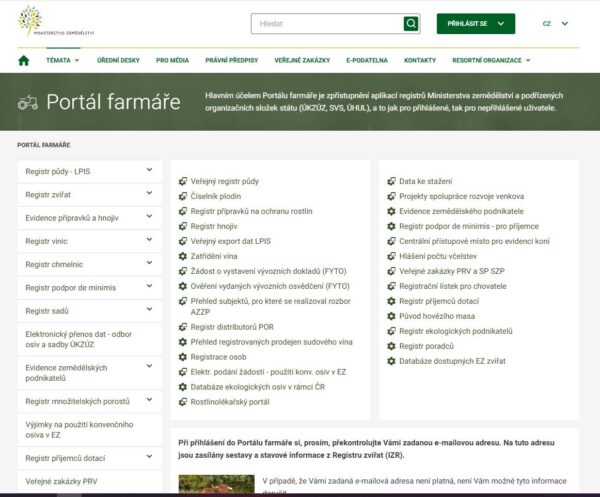The image size is (600, 497).
Task: Click icon beside Registr ekologických podnikatelů
Action: [x=391, y=331]
